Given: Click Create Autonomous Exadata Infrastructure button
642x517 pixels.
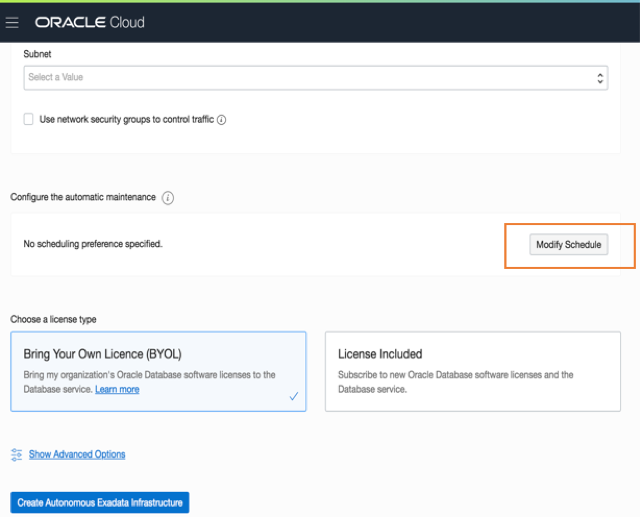Looking at the screenshot, I should [100, 503].
